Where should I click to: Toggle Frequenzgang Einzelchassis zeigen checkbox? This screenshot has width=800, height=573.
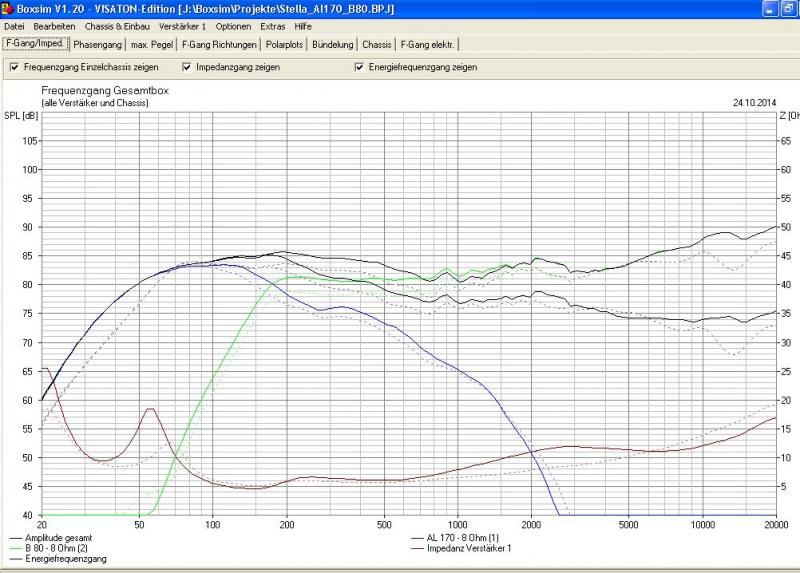pos(14,67)
